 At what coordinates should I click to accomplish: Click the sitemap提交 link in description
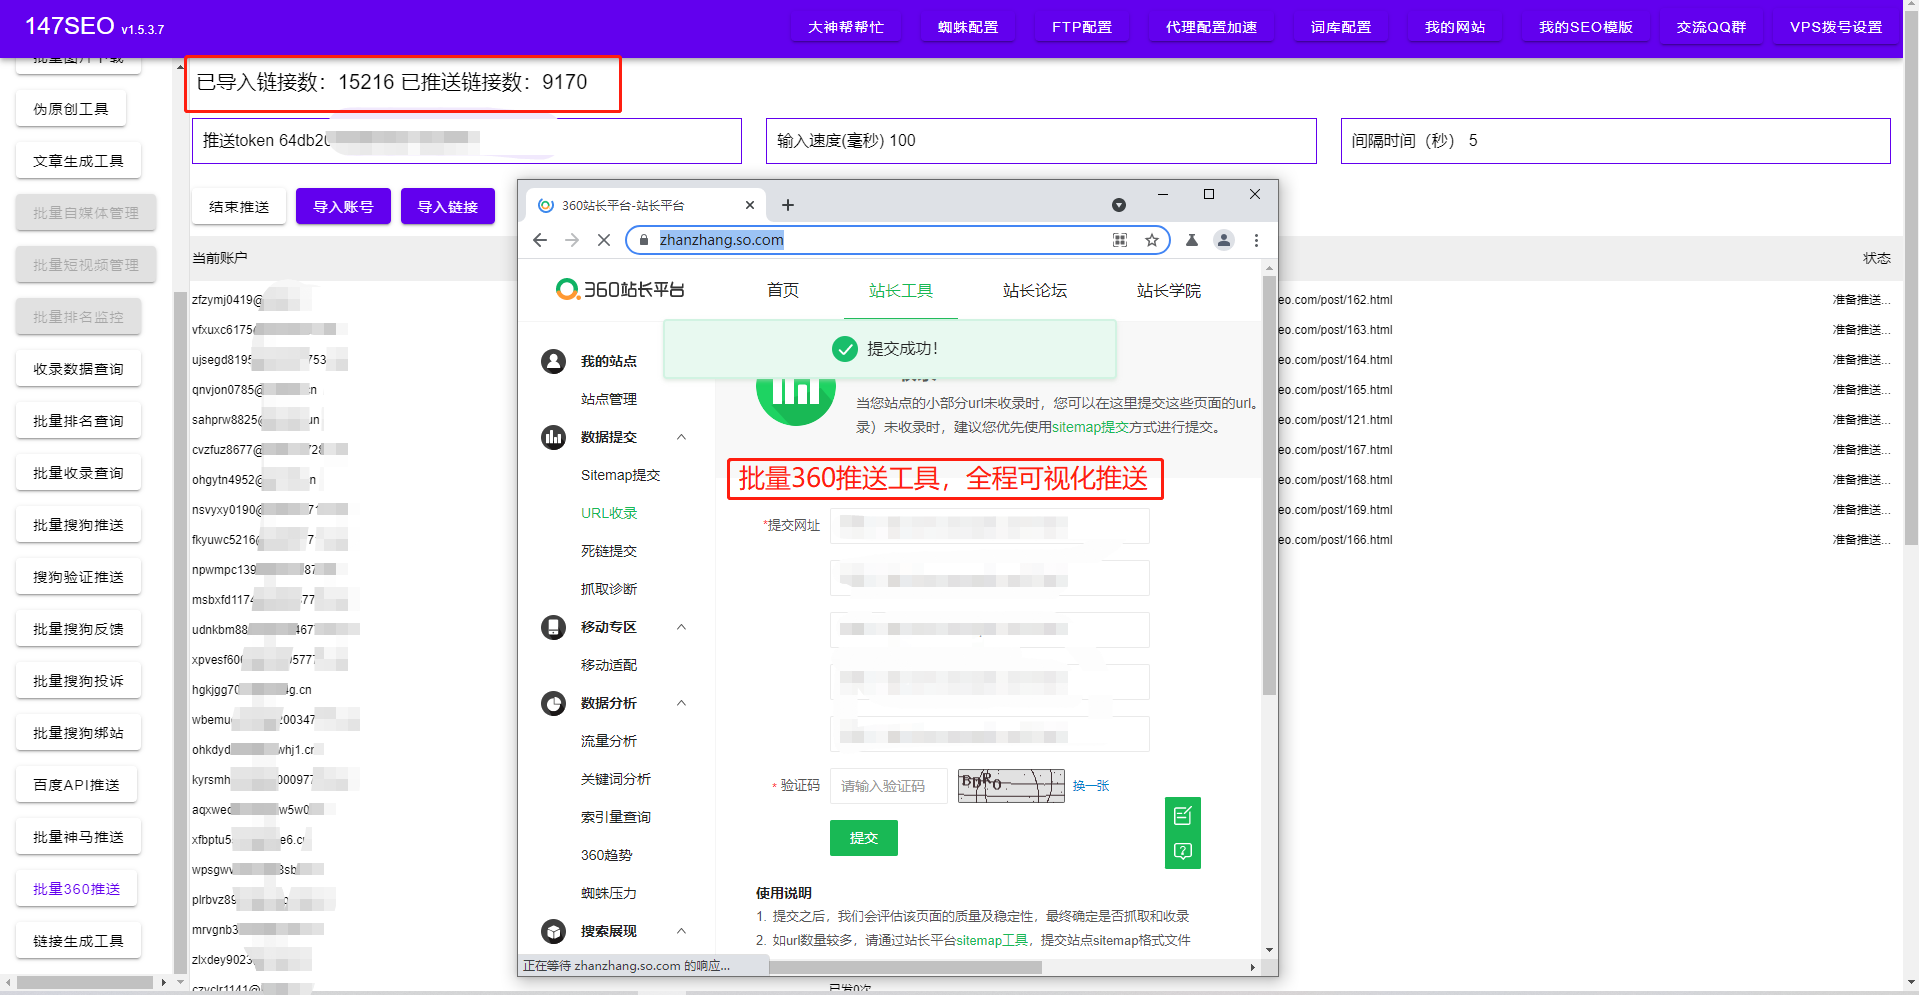tap(1090, 427)
